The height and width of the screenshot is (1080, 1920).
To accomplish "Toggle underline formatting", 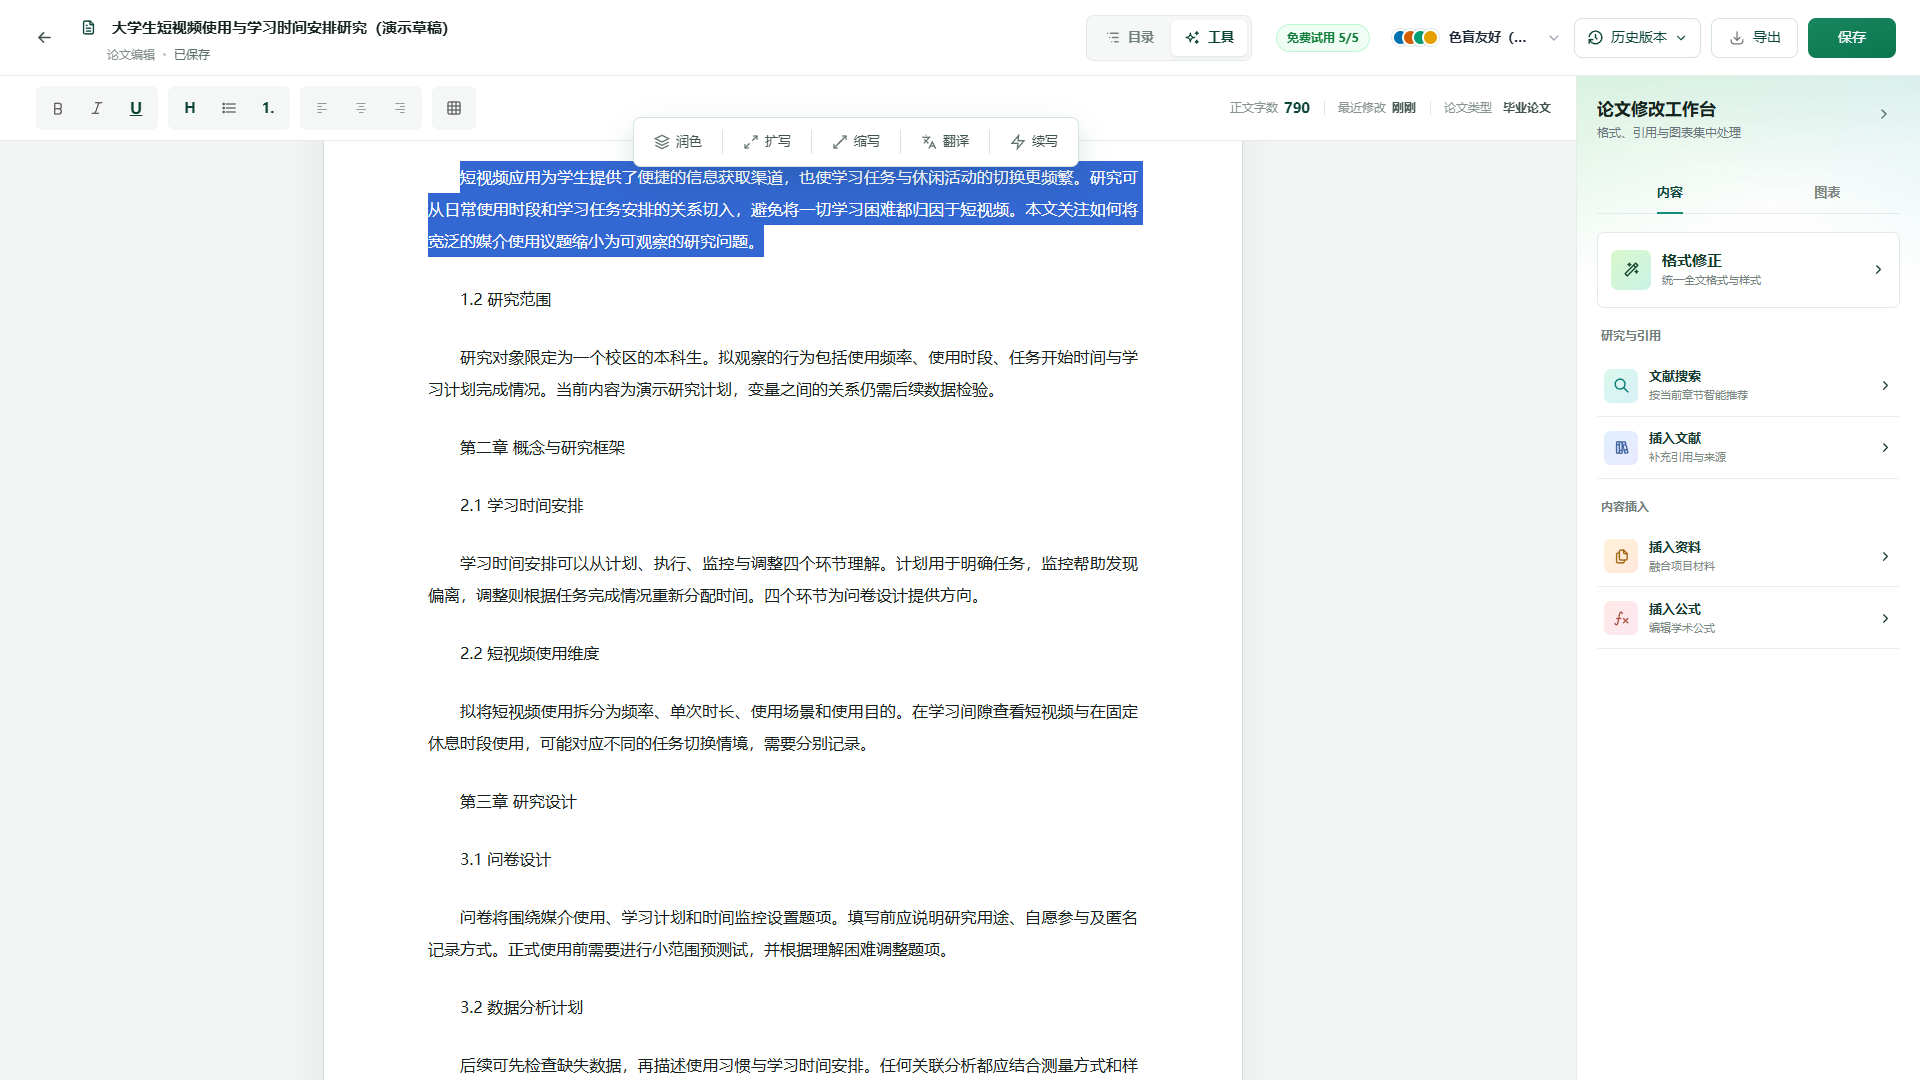I will coord(136,108).
